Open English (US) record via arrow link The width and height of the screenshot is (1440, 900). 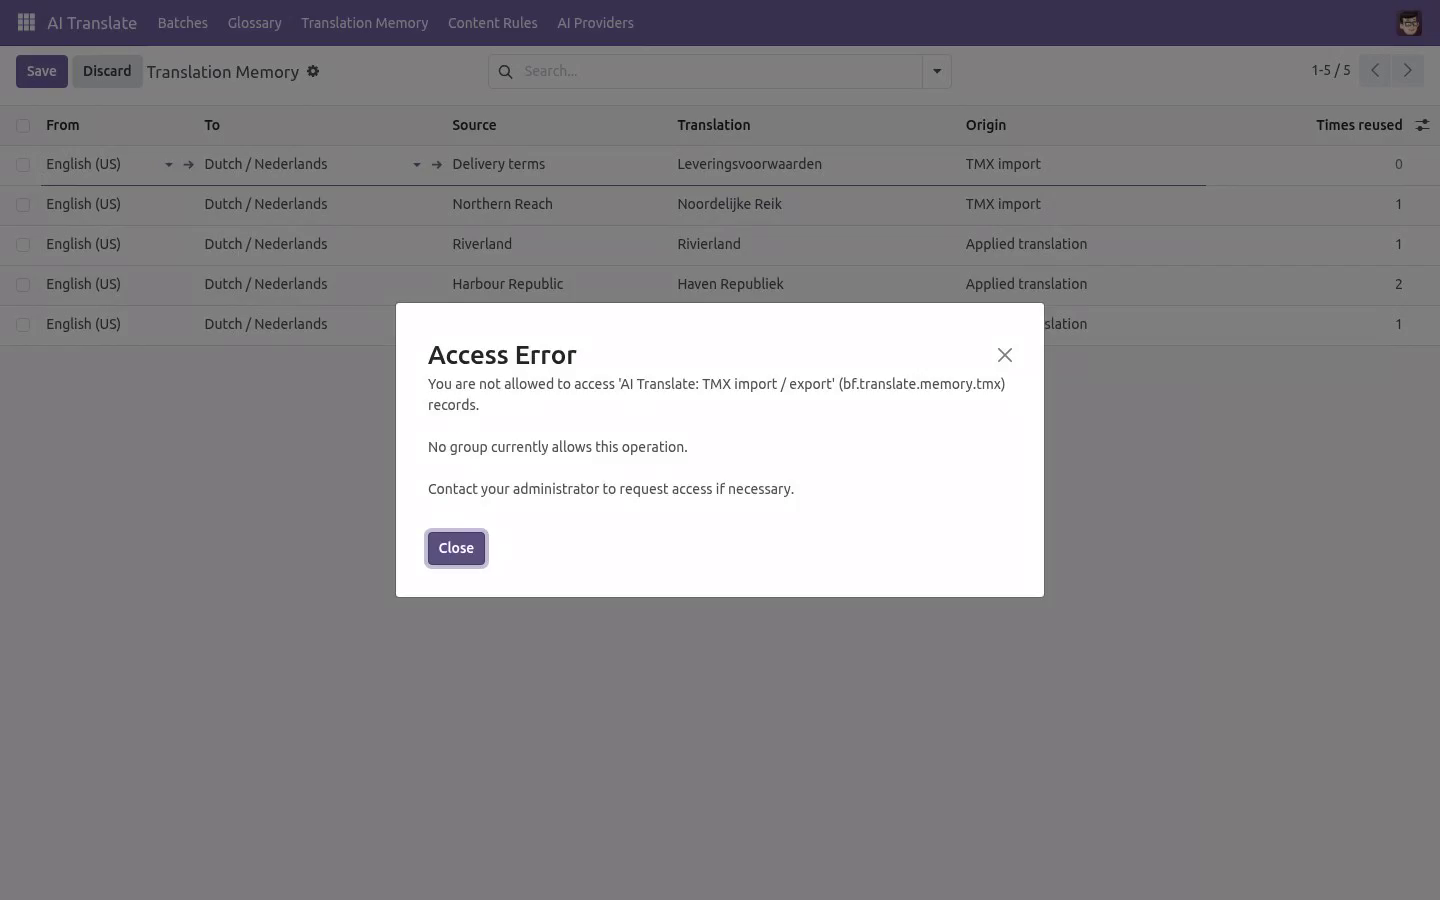188,164
